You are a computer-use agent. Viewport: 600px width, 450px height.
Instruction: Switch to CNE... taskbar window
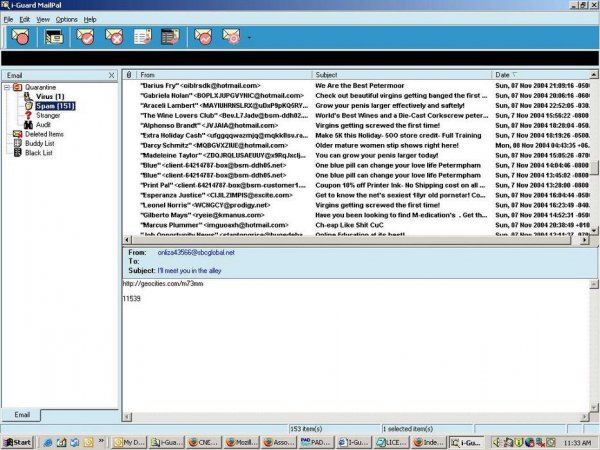pos(204,442)
